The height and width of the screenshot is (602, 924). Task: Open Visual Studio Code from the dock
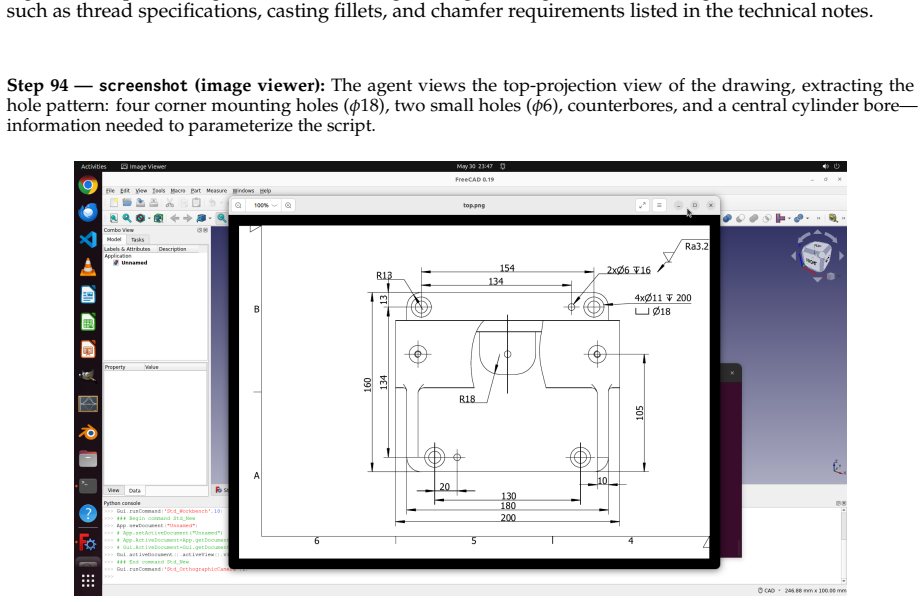pyautogui.click(x=88, y=239)
